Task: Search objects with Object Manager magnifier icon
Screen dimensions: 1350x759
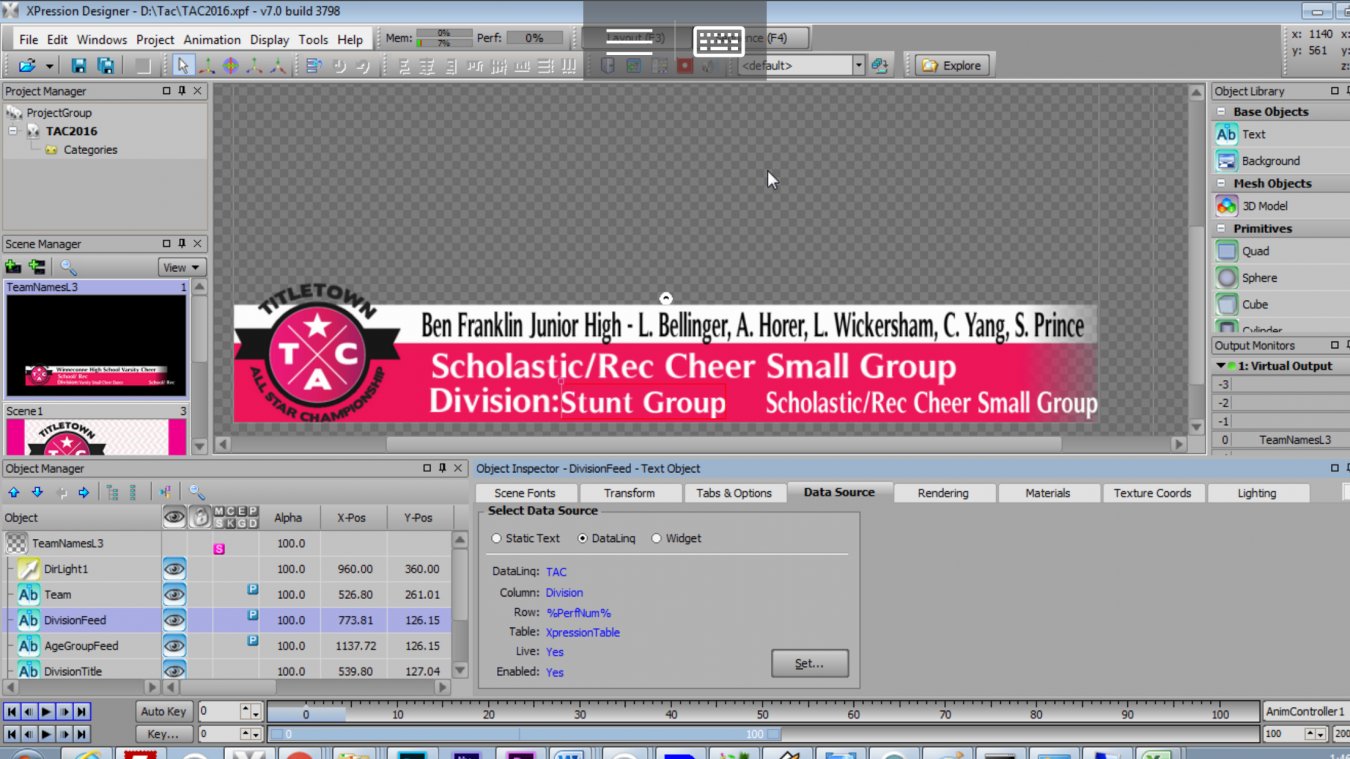Action: (x=197, y=492)
